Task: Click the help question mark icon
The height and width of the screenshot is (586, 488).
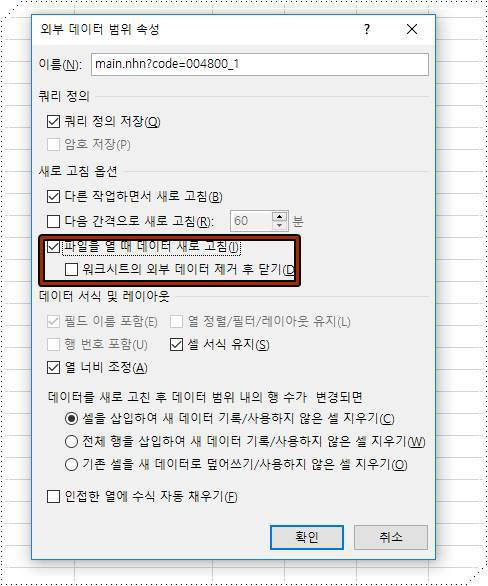Action: click(x=367, y=29)
